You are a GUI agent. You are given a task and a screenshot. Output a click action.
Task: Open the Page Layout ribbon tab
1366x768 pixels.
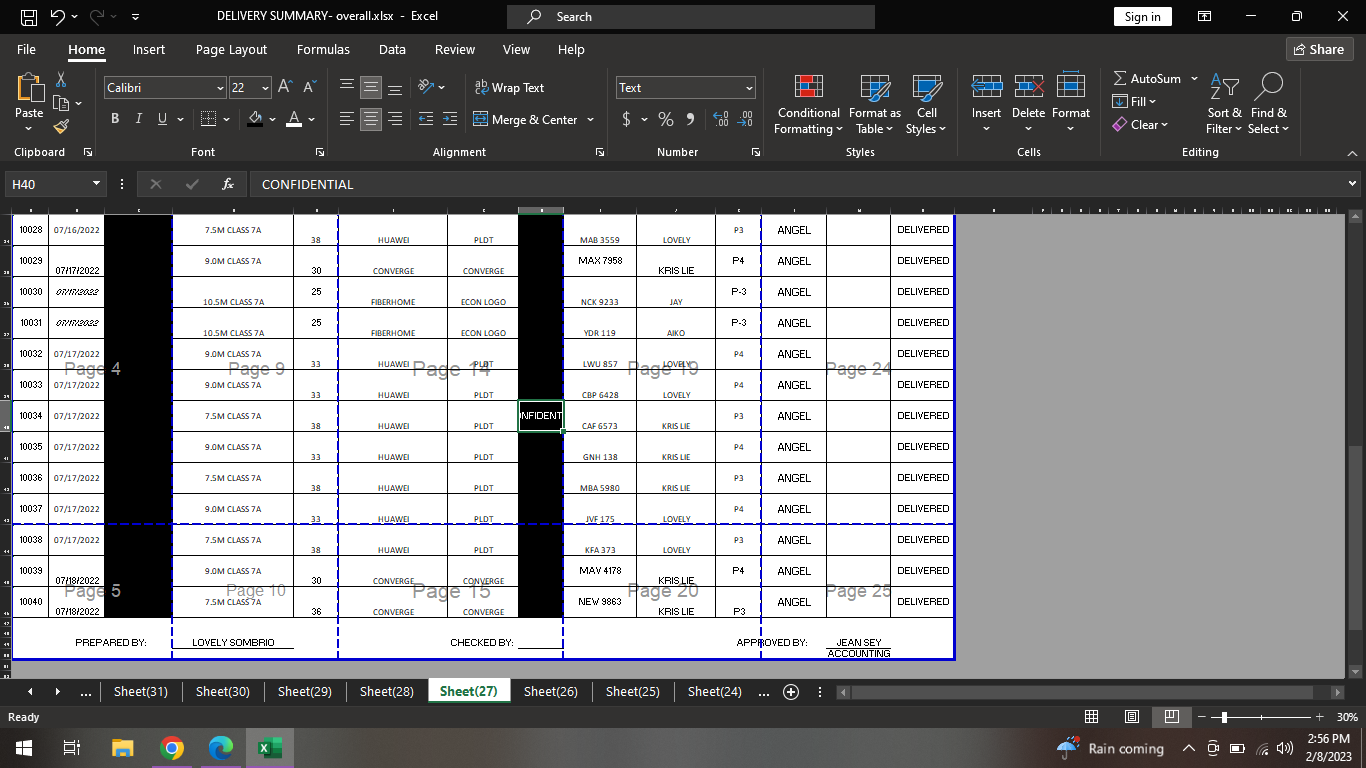[231, 49]
